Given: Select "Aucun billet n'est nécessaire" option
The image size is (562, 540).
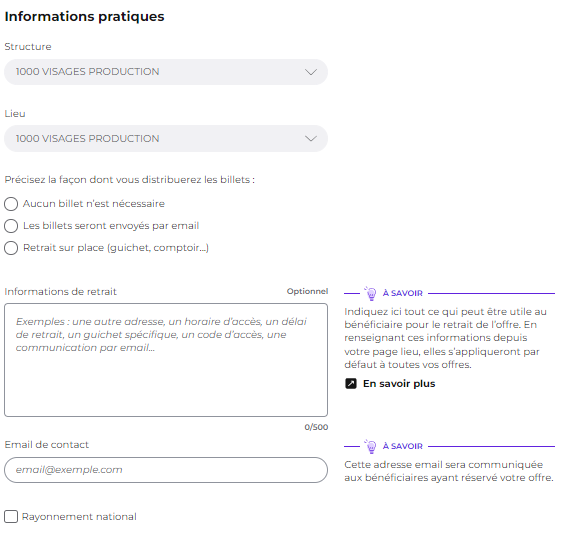Looking at the screenshot, I should click(11, 204).
